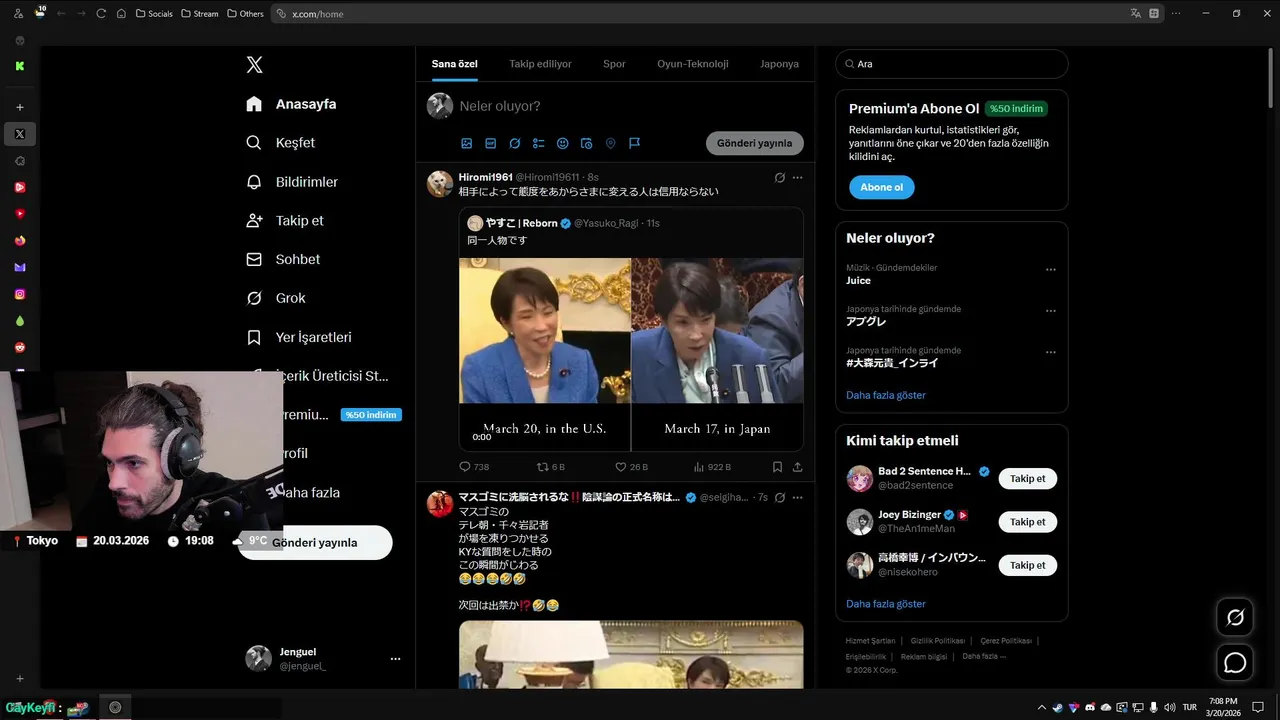View analytics of Hiromi1961 post
Screen dimensions: 1280x720
[712, 467]
